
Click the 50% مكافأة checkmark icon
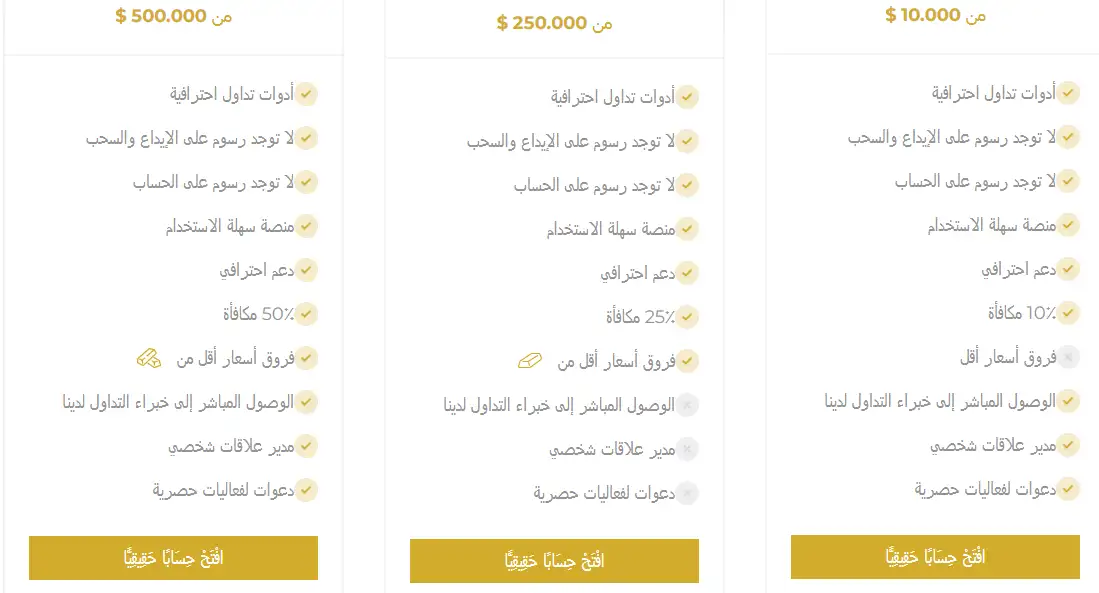tap(307, 313)
